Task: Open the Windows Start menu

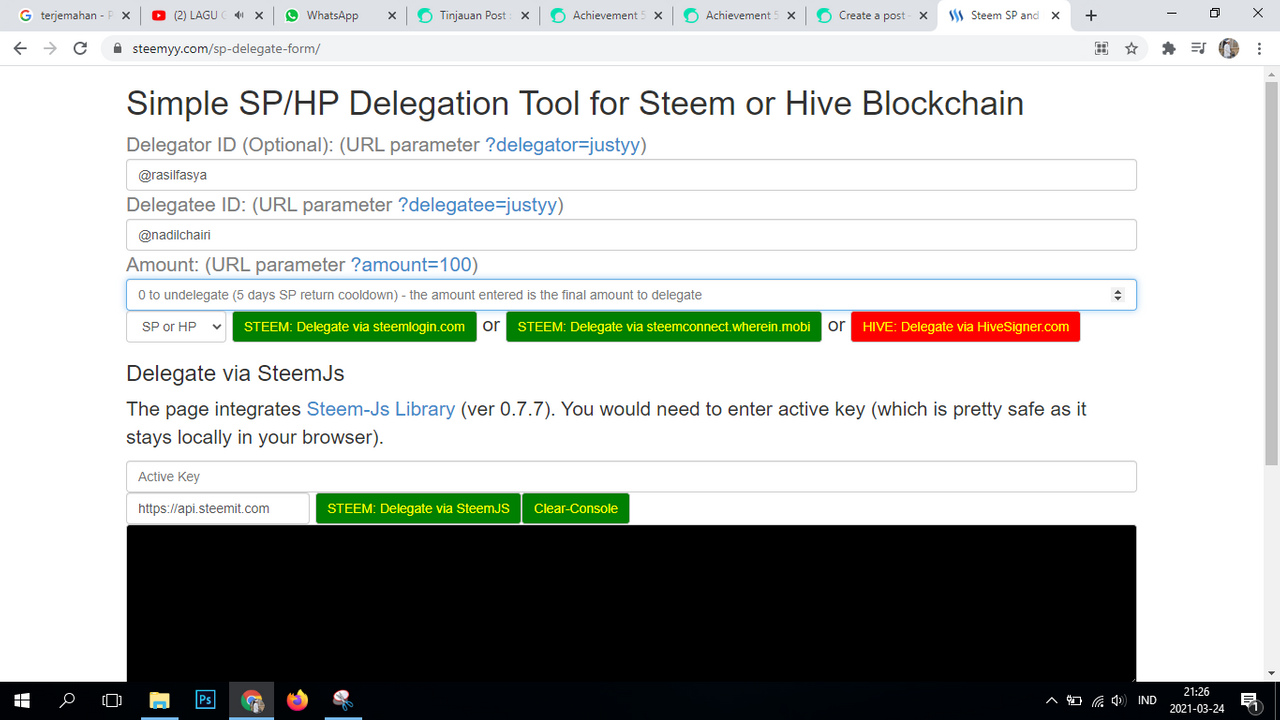Action: 22,700
